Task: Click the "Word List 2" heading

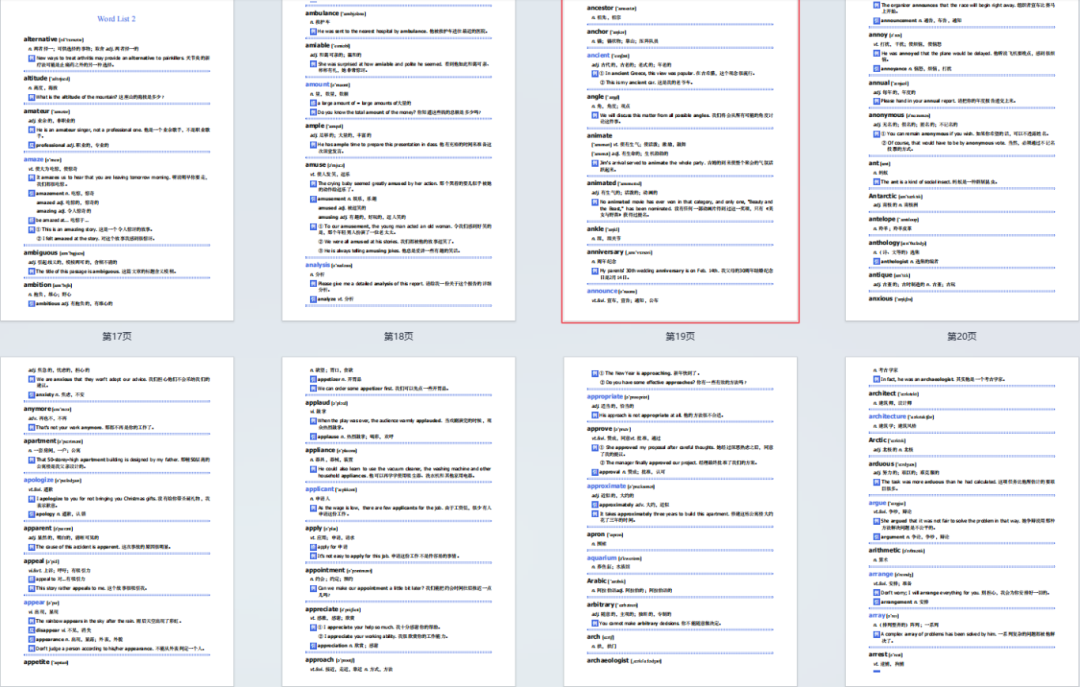Action: pyautogui.click(x=117, y=19)
